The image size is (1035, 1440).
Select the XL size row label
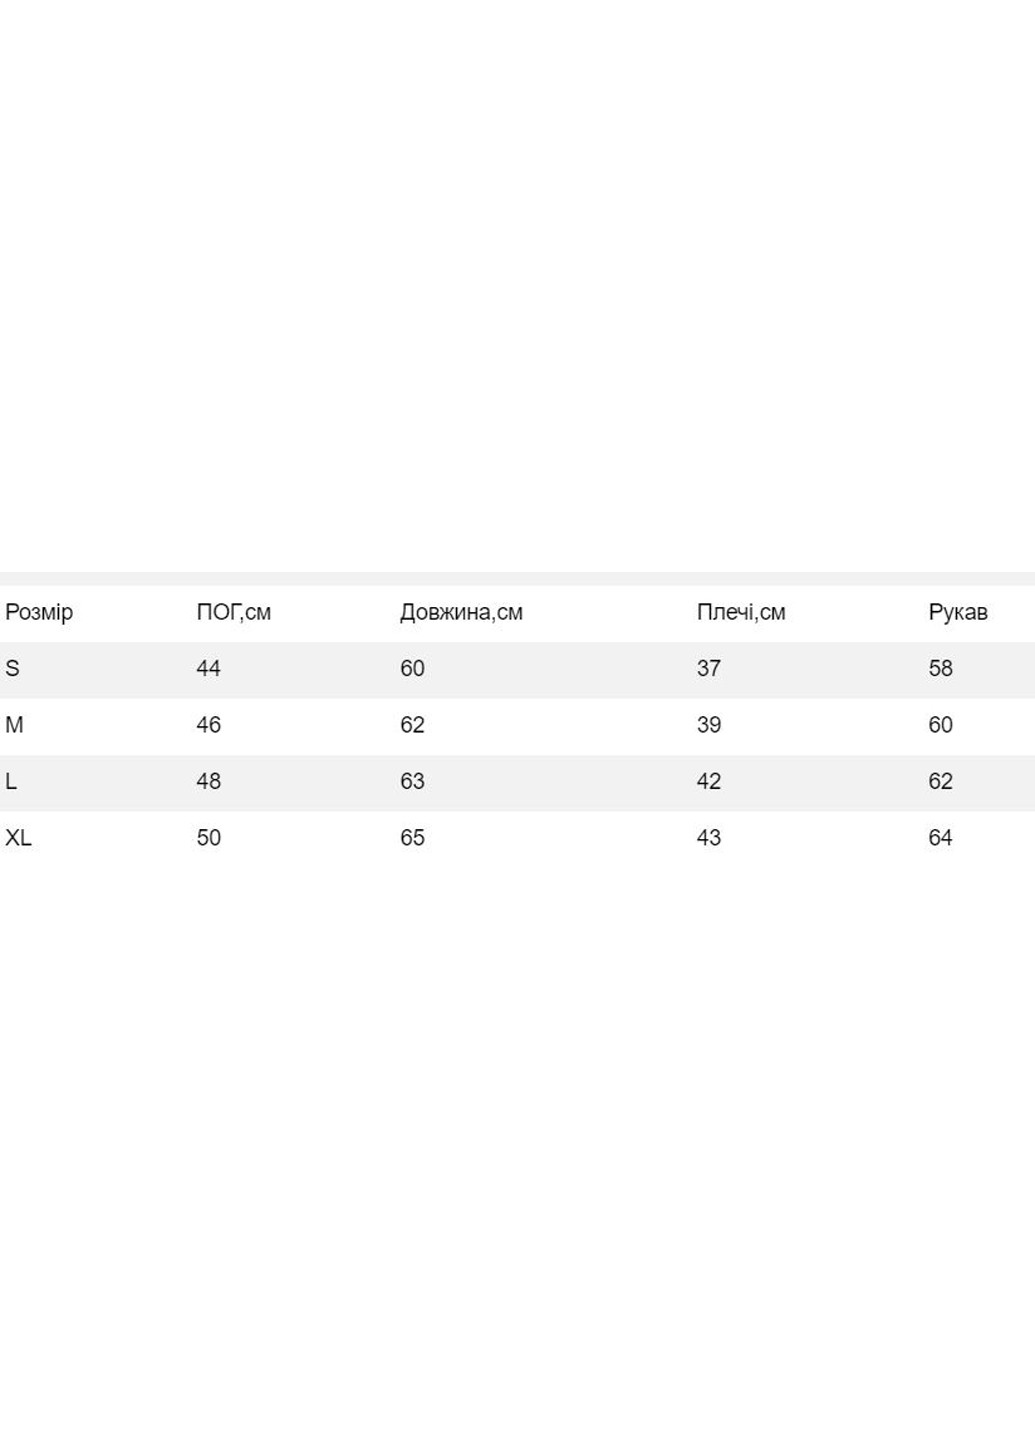[18, 838]
